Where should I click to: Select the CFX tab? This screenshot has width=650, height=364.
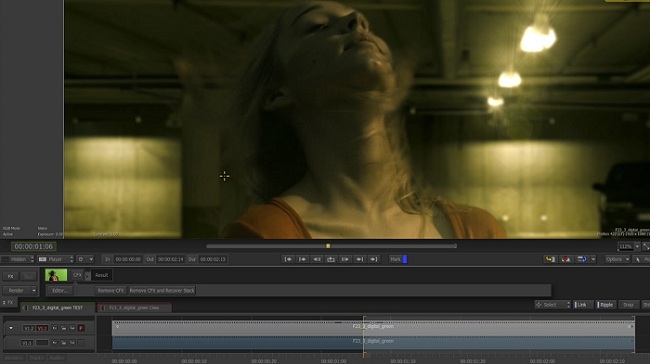77,275
